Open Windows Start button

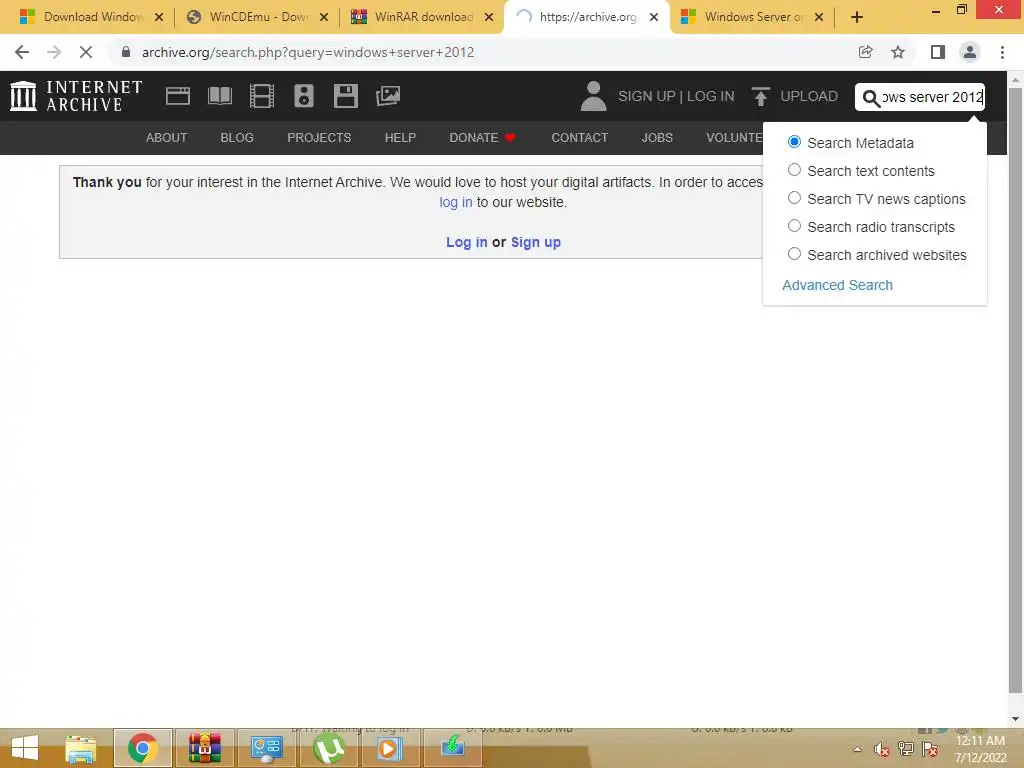tap(25, 748)
